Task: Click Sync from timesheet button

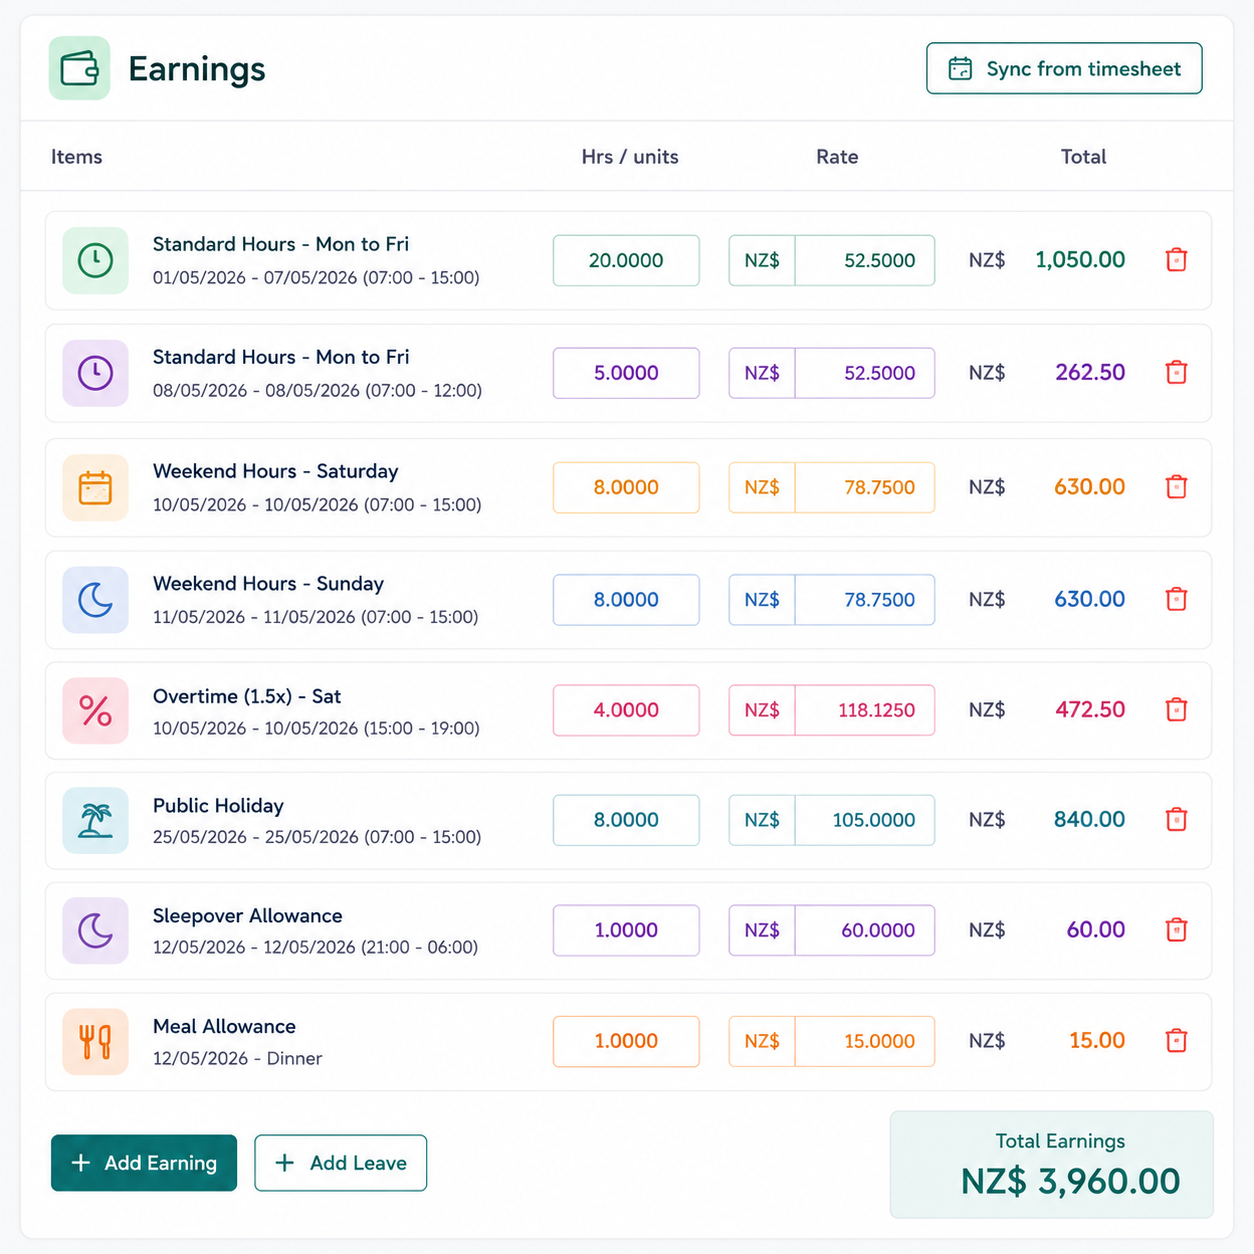Action: [1064, 68]
